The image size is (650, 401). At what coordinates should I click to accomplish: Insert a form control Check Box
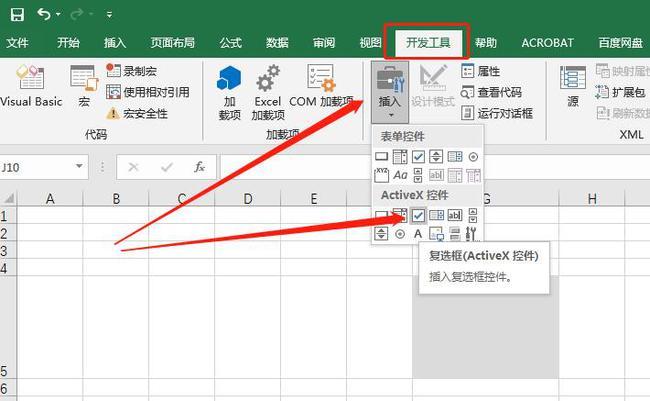click(x=418, y=157)
